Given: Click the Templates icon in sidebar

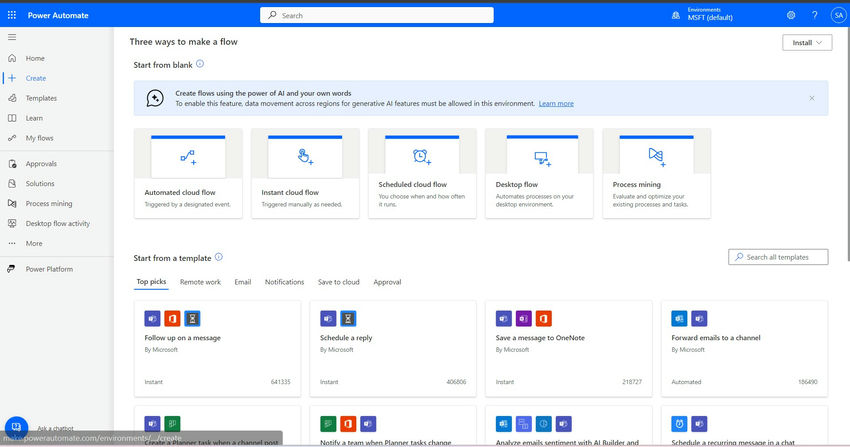Looking at the screenshot, I should click(x=12, y=98).
